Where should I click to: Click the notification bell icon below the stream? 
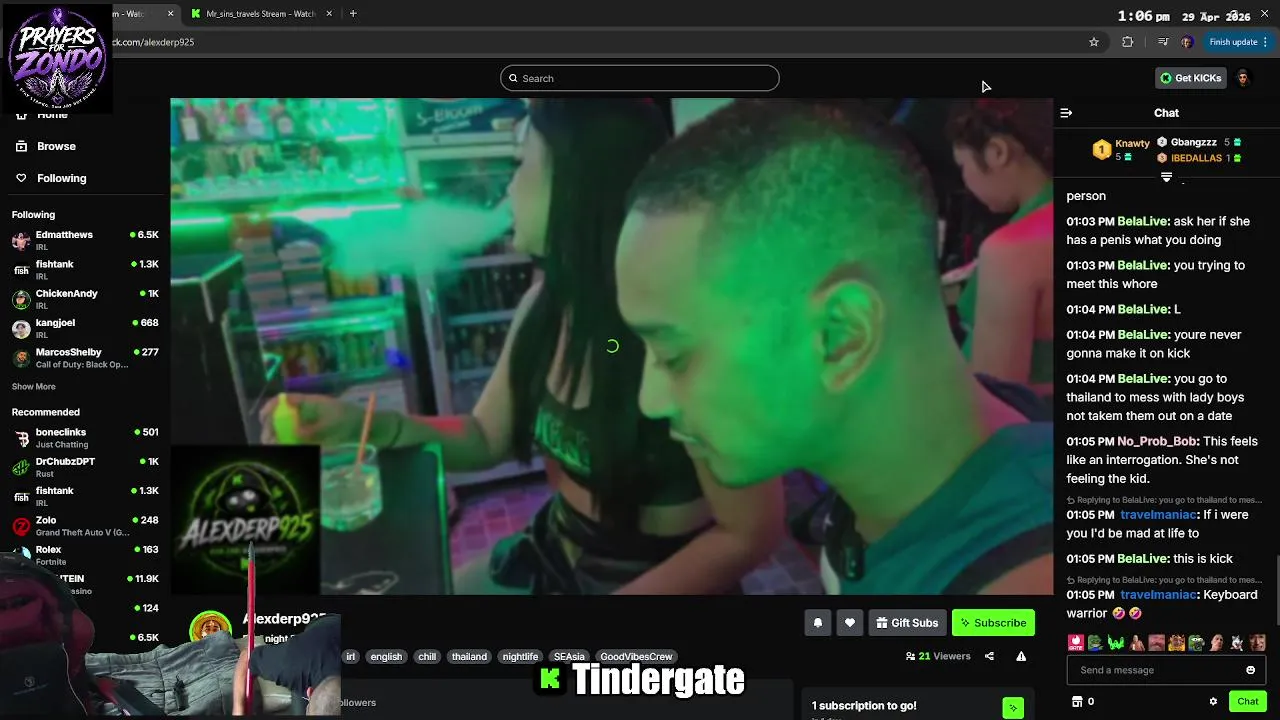pyautogui.click(x=817, y=623)
